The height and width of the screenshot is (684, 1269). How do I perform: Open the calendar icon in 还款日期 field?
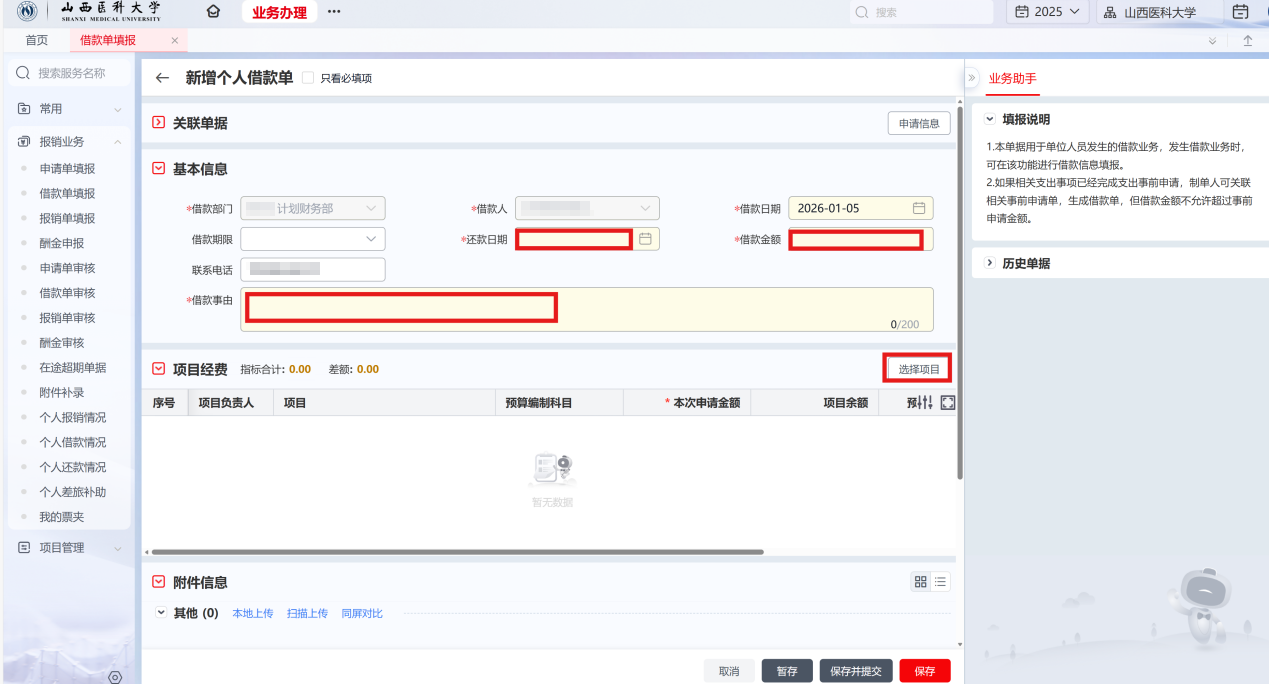click(645, 239)
